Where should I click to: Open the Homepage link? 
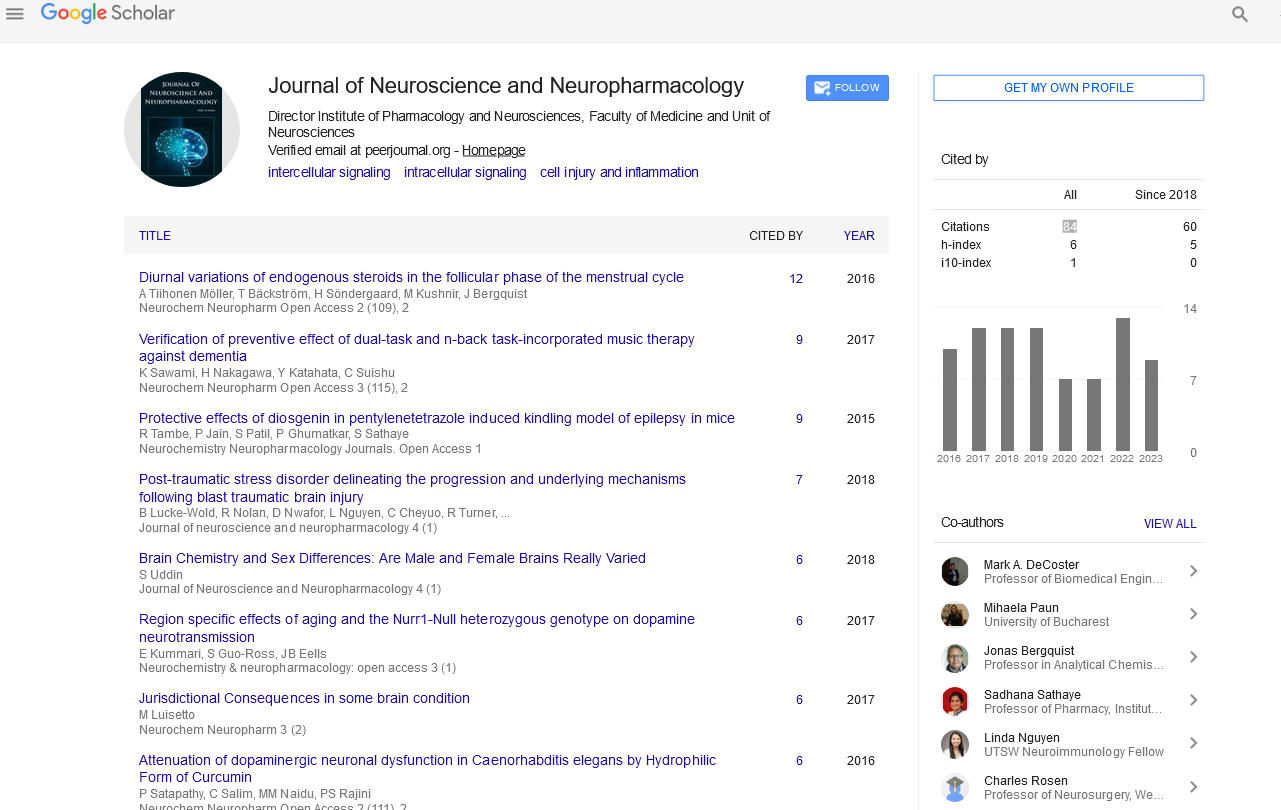pyautogui.click(x=493, y=151)
